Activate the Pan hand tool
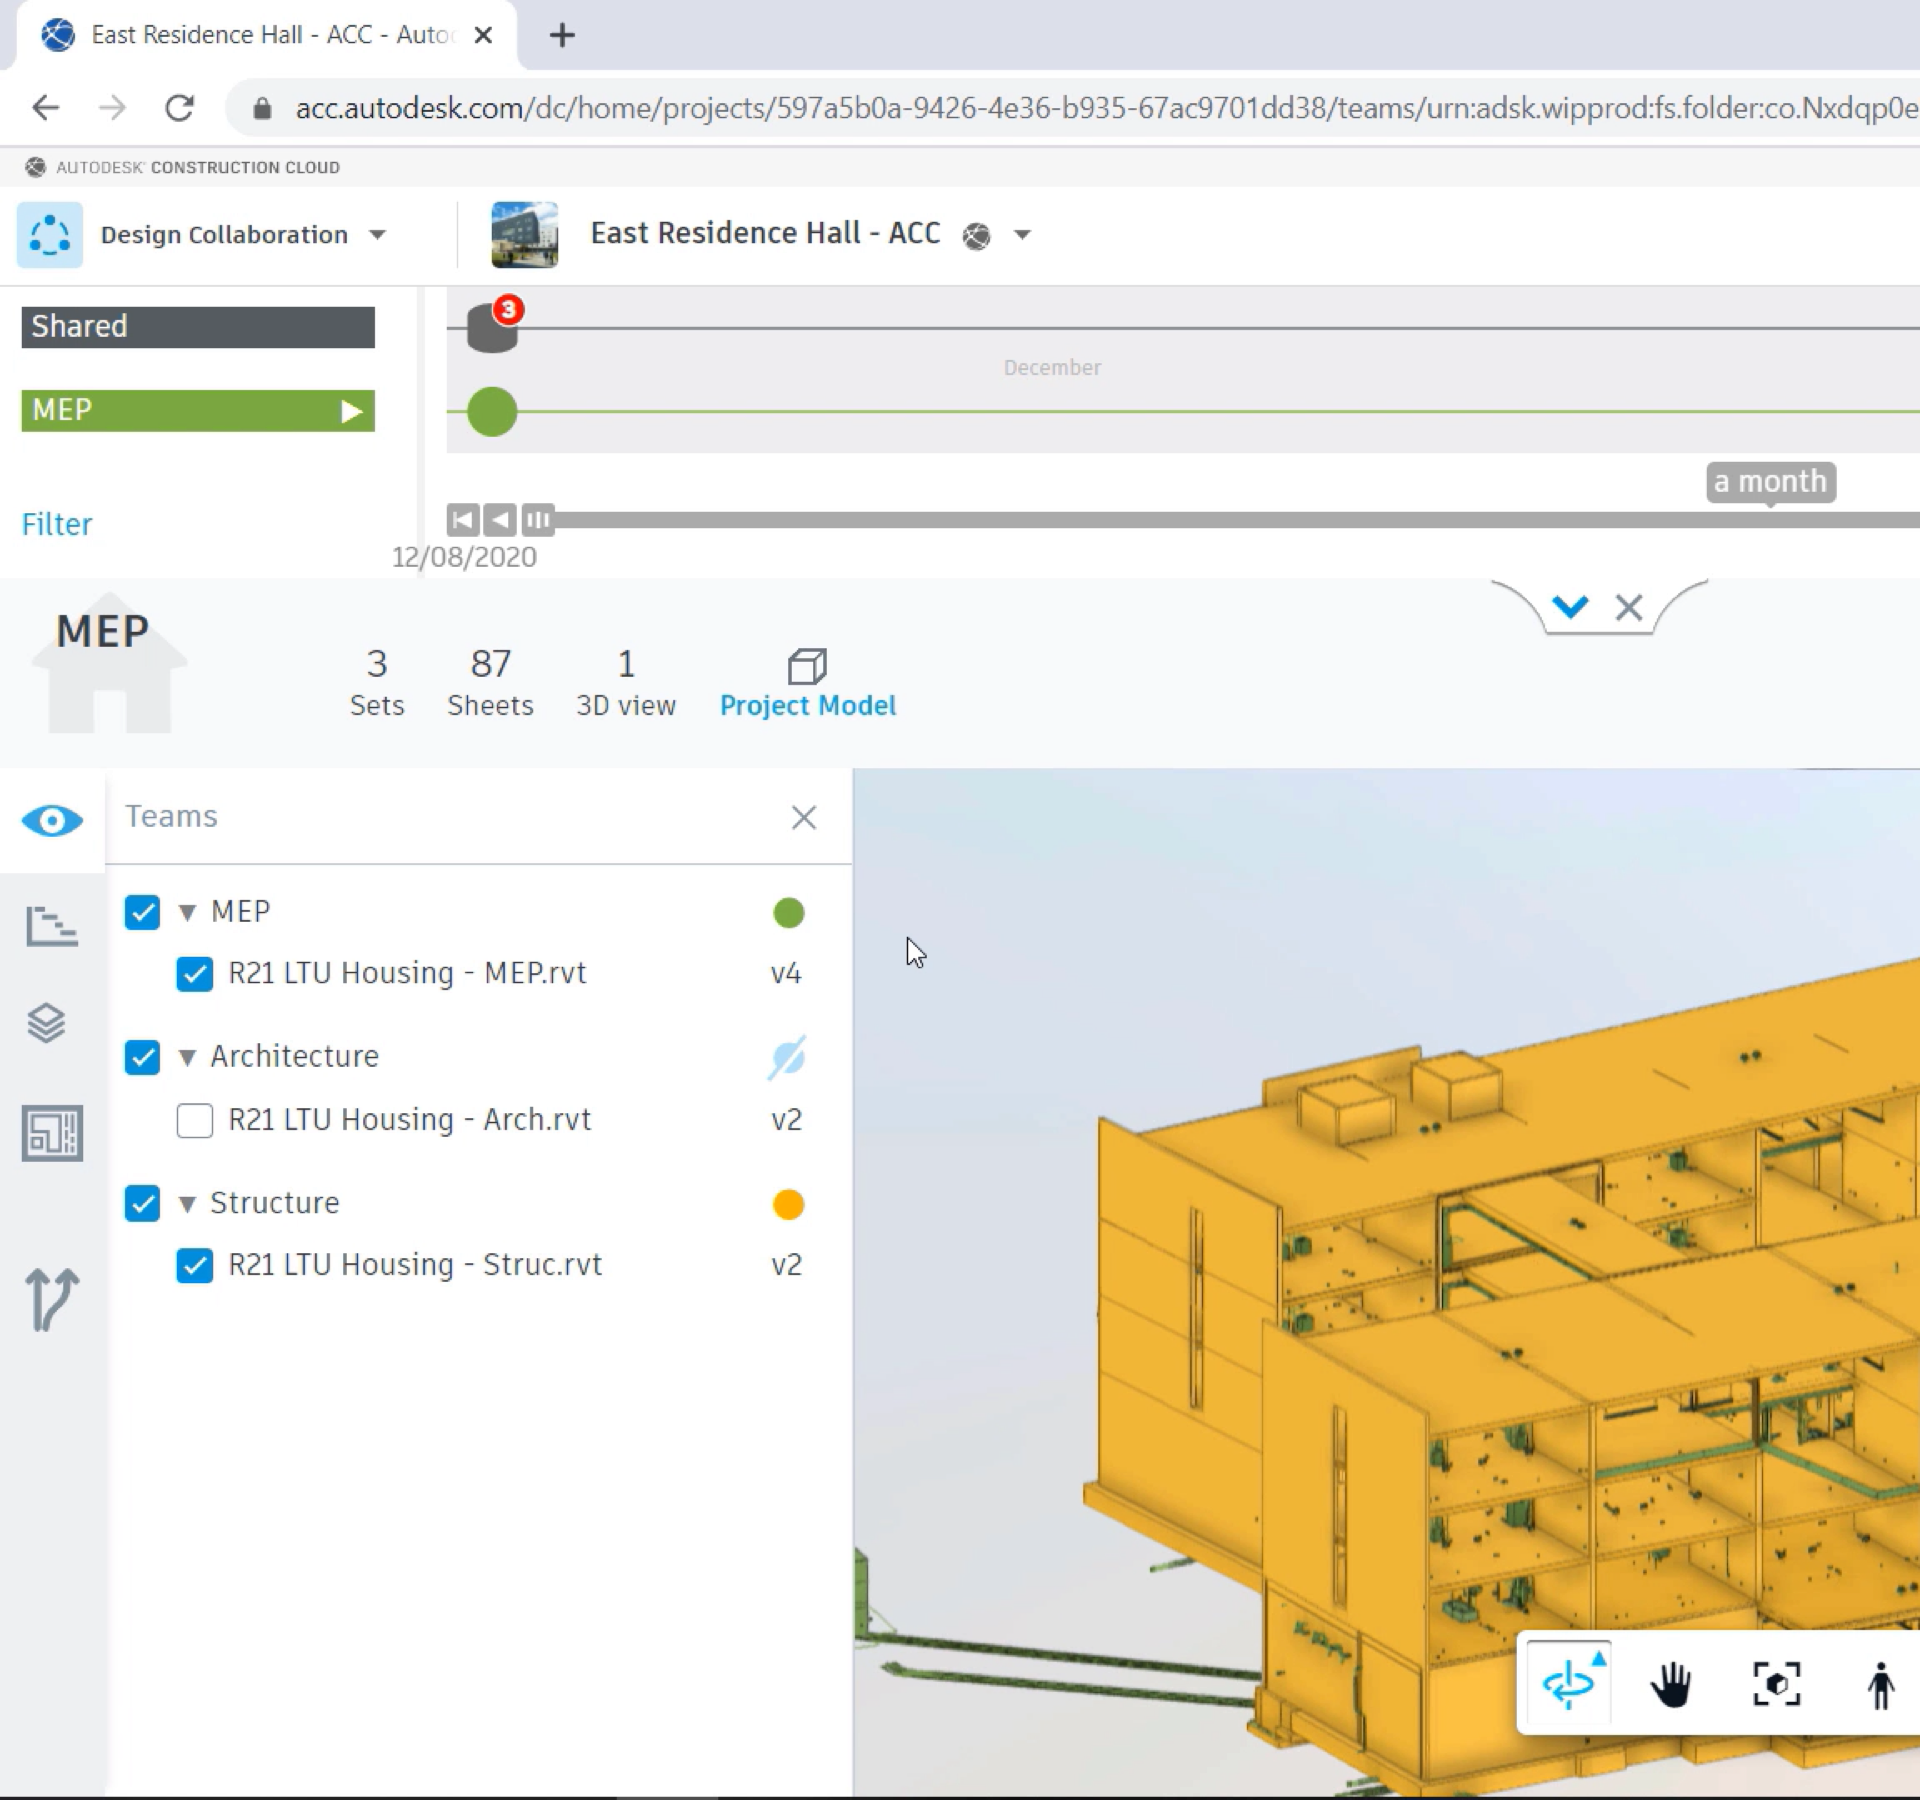 1670,1685
